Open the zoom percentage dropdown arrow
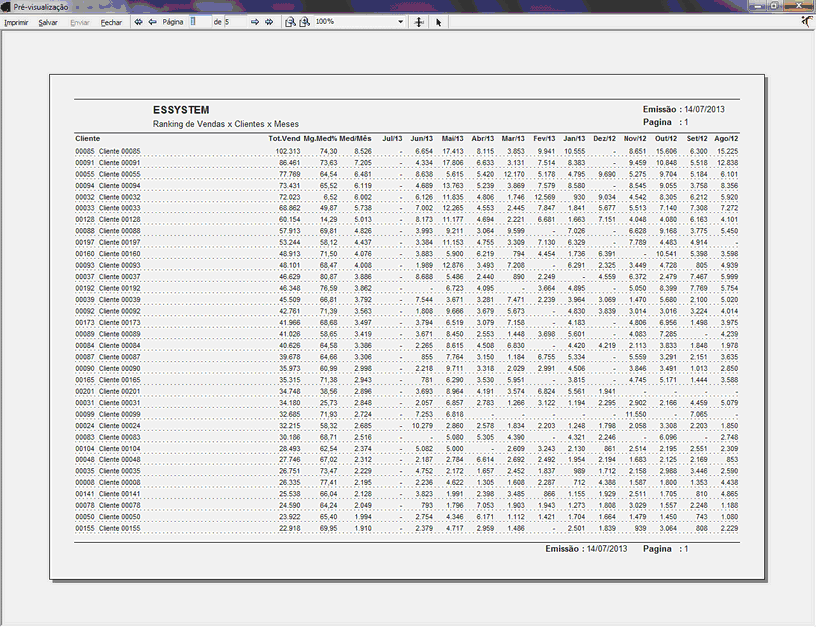The width and height of the screenshot is (816, 627). point(400,21)
